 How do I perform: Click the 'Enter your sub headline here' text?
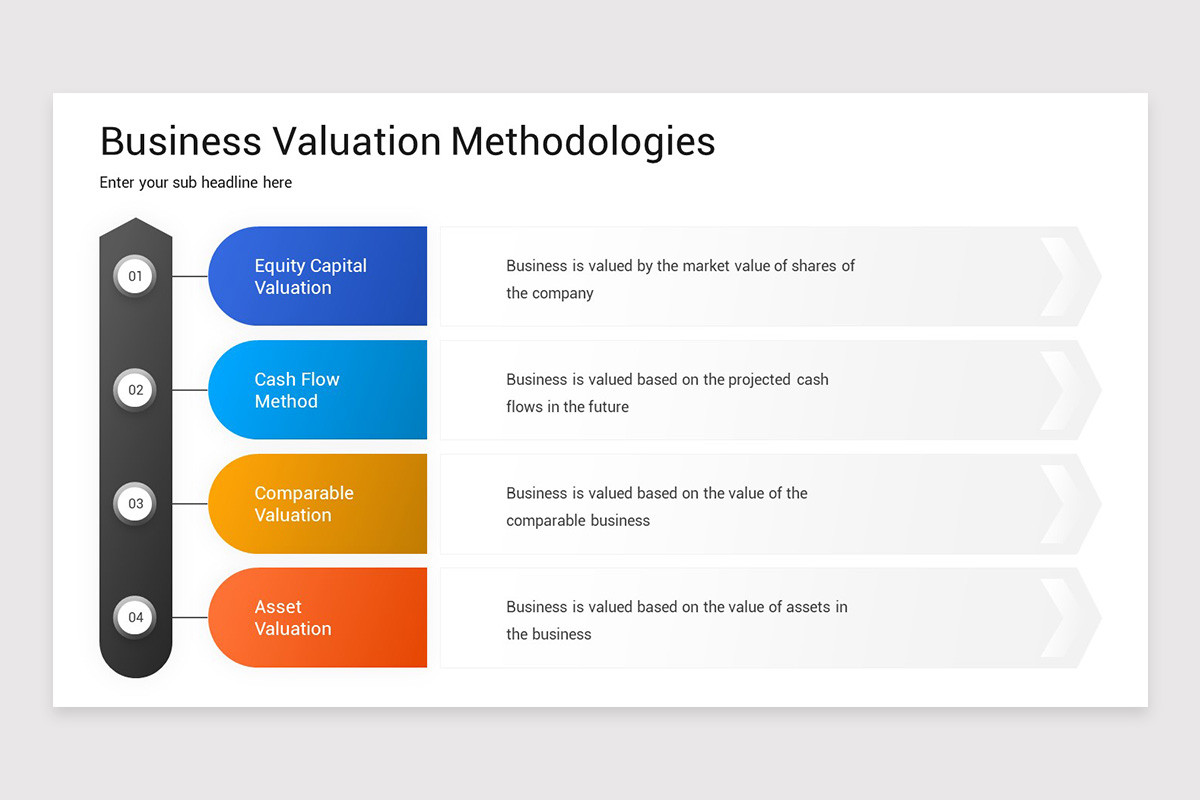(x=196, y=183)
